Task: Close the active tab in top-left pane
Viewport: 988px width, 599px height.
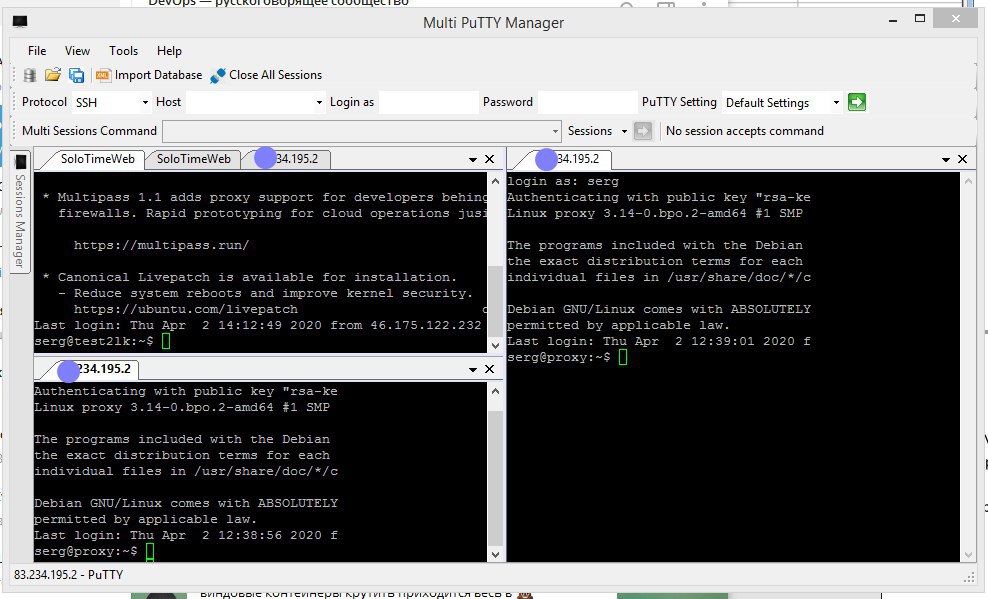Action: pos(490,159)
